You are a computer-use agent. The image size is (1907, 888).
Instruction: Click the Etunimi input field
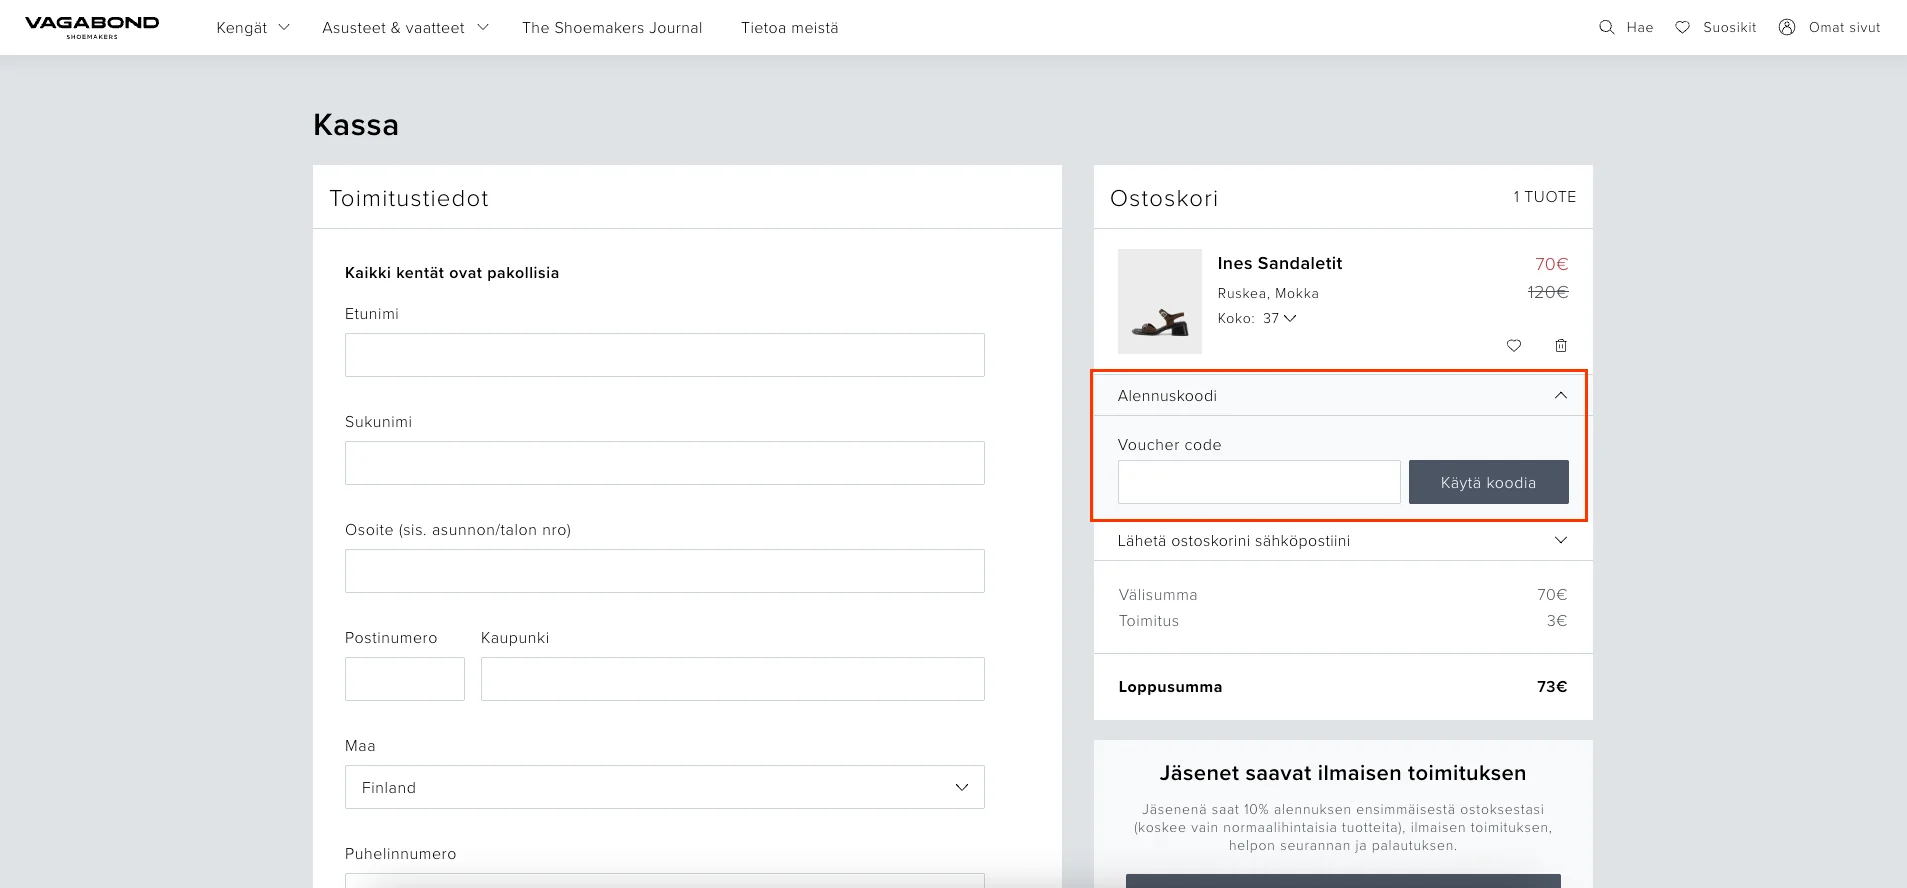[x=665, y=355]
